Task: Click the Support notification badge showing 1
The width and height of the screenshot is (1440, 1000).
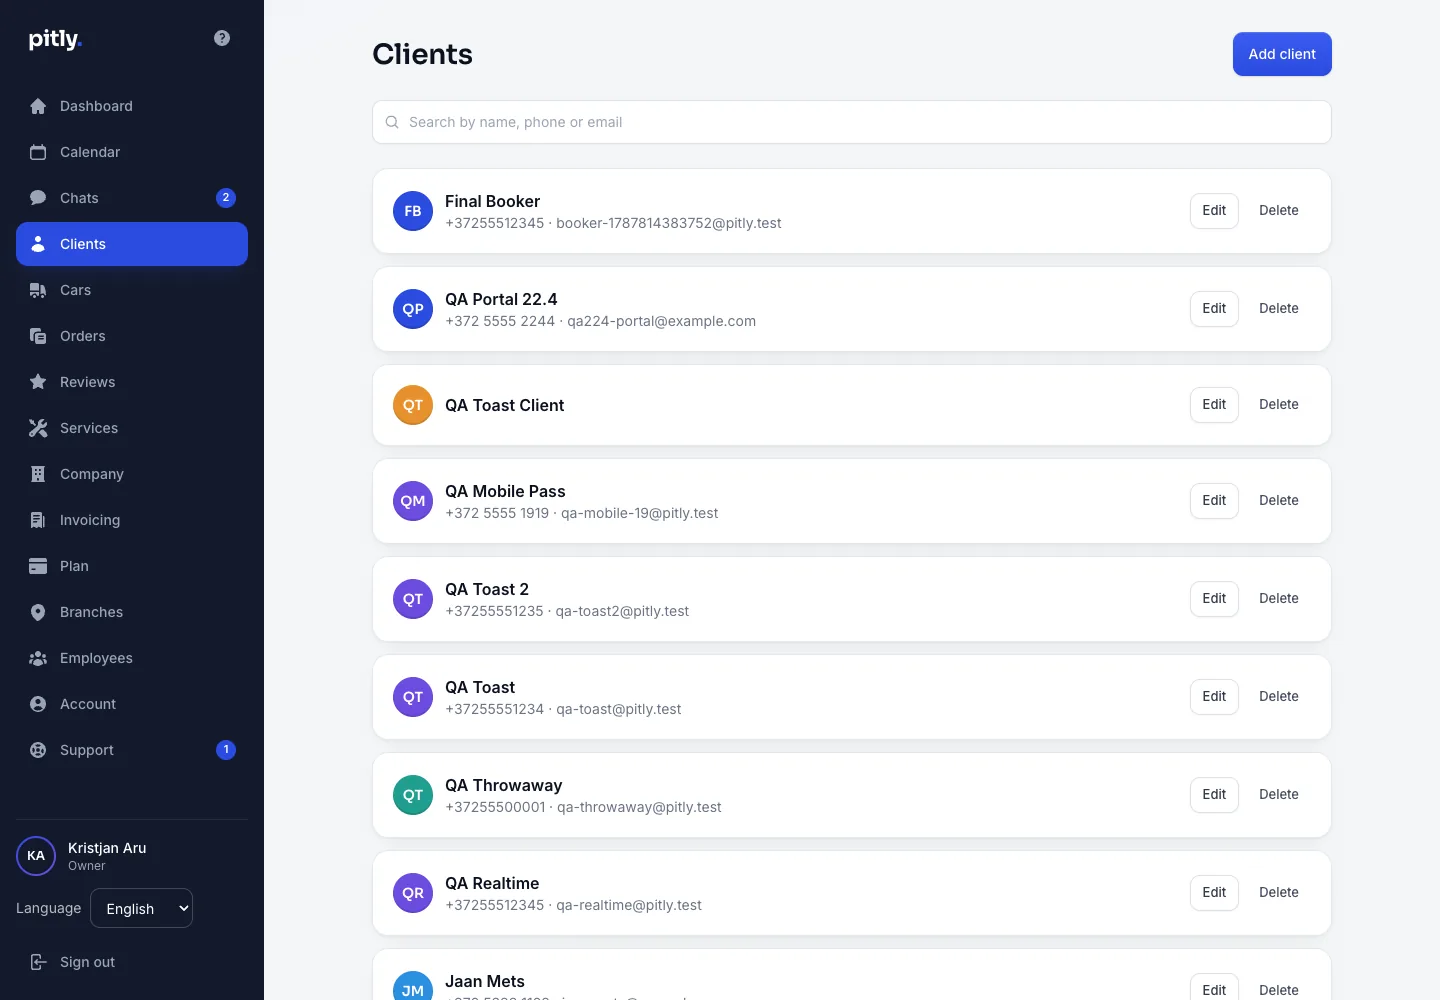Action: click(x=226, y=750)
